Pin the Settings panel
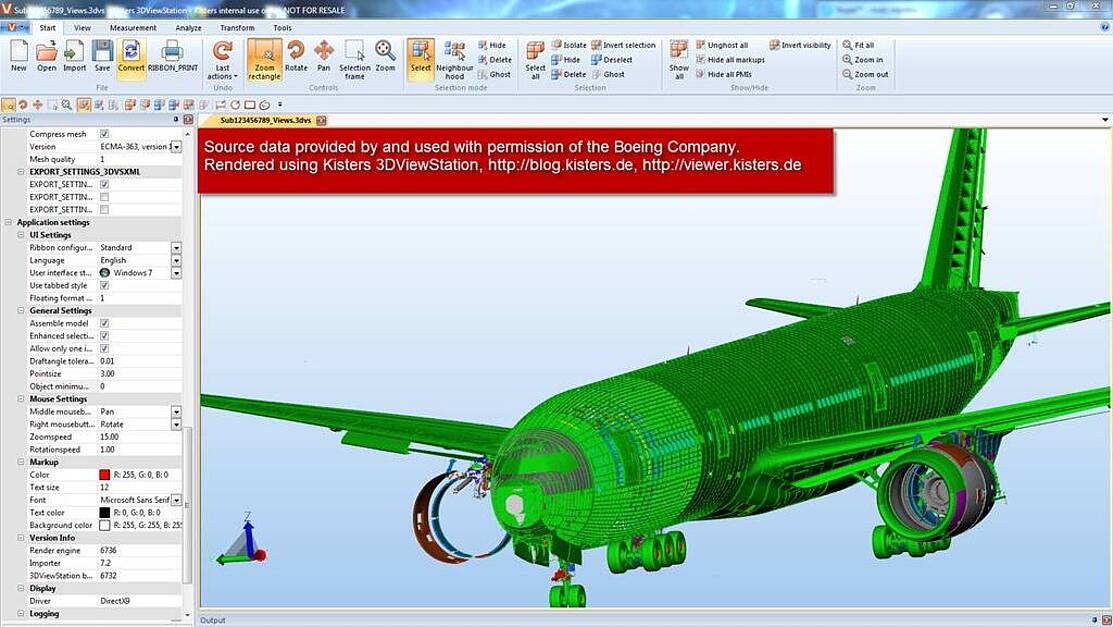 click(x=176, y=119)
